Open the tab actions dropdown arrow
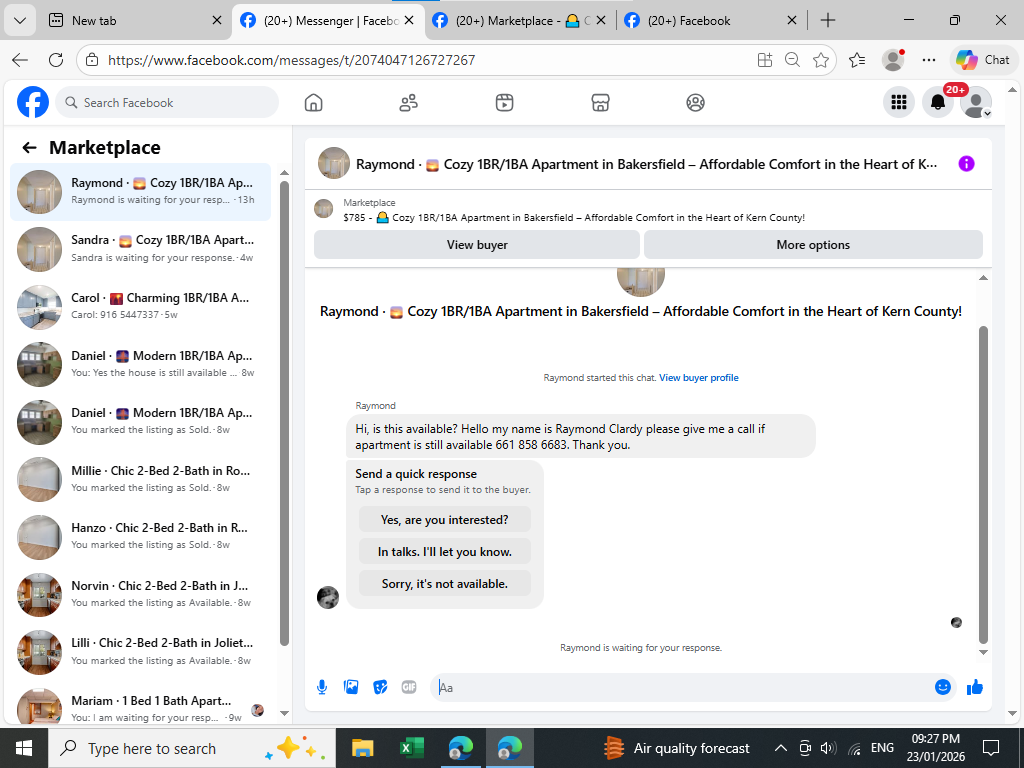The image size is (1024, 768). [x=20, y=20]
